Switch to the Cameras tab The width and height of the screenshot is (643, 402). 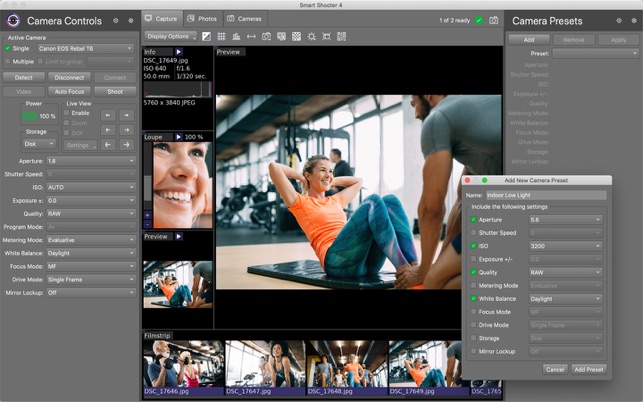click(244, 19)
